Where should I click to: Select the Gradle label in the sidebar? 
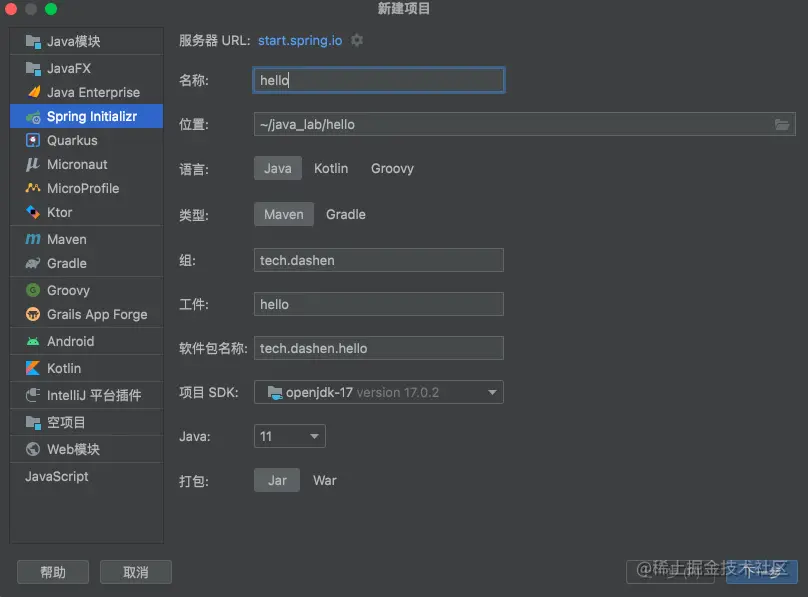(x=67, y=263)
